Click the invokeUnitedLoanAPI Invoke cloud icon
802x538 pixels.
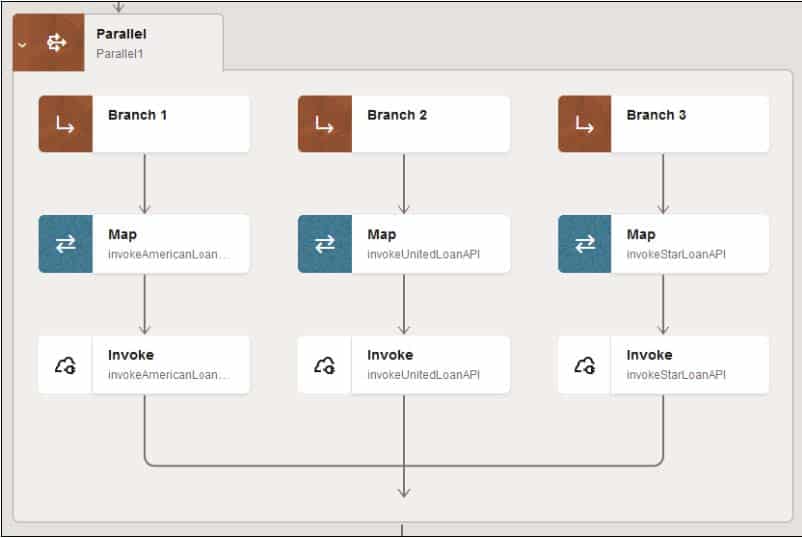[x=325, y=365]
